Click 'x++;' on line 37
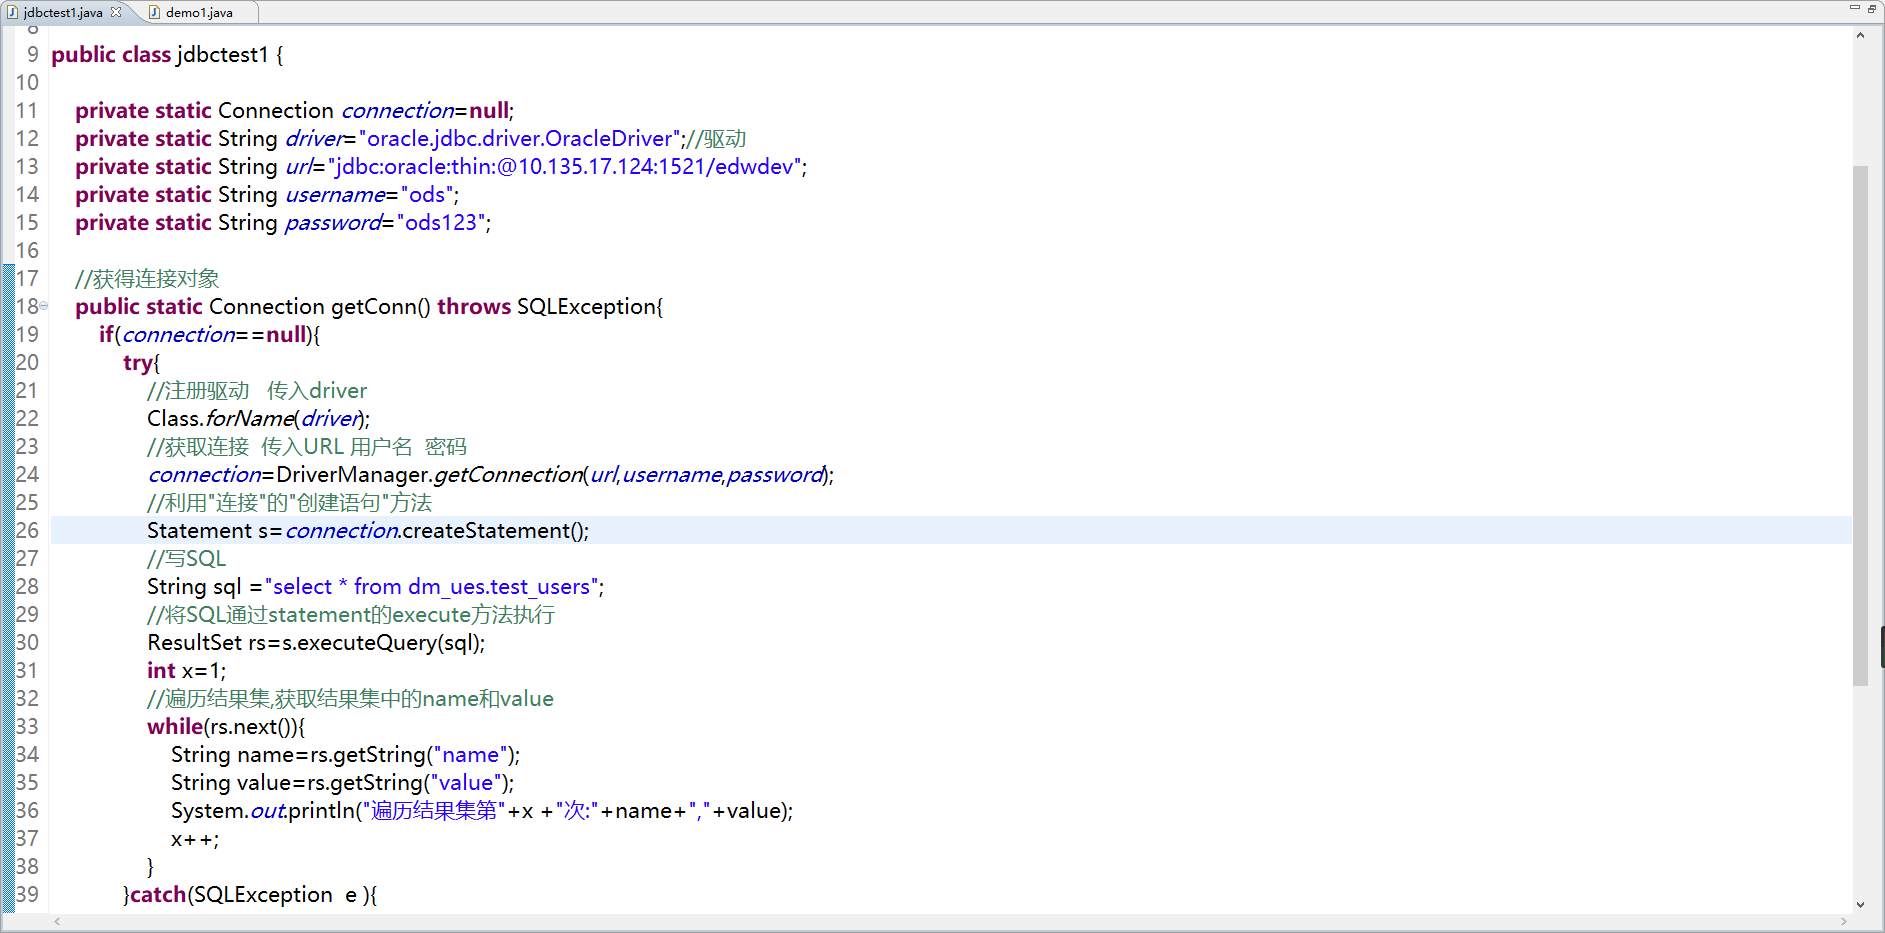Screen dimensions: 1885x933 pyautogui.click(x=195, y=839)
